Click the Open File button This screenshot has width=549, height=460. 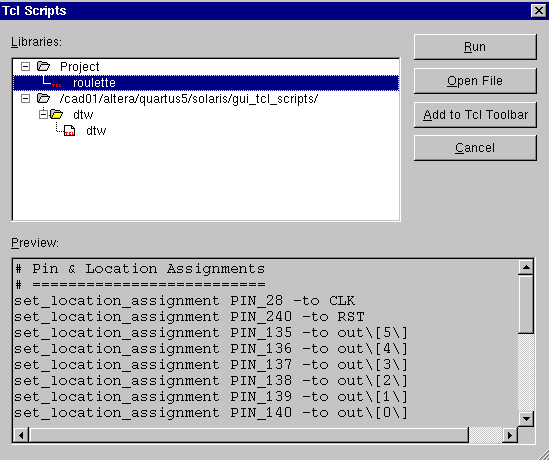[475, 81]
